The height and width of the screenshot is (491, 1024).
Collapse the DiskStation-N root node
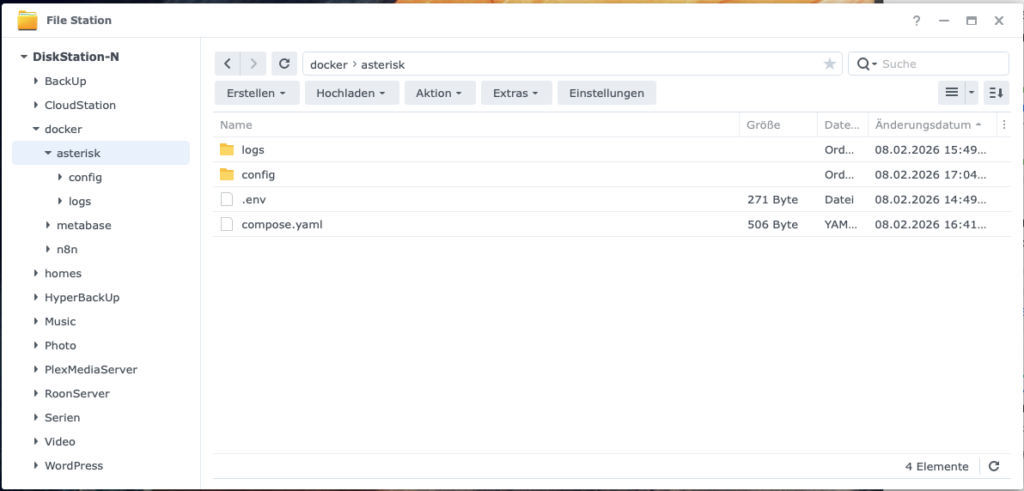[24, 57]
